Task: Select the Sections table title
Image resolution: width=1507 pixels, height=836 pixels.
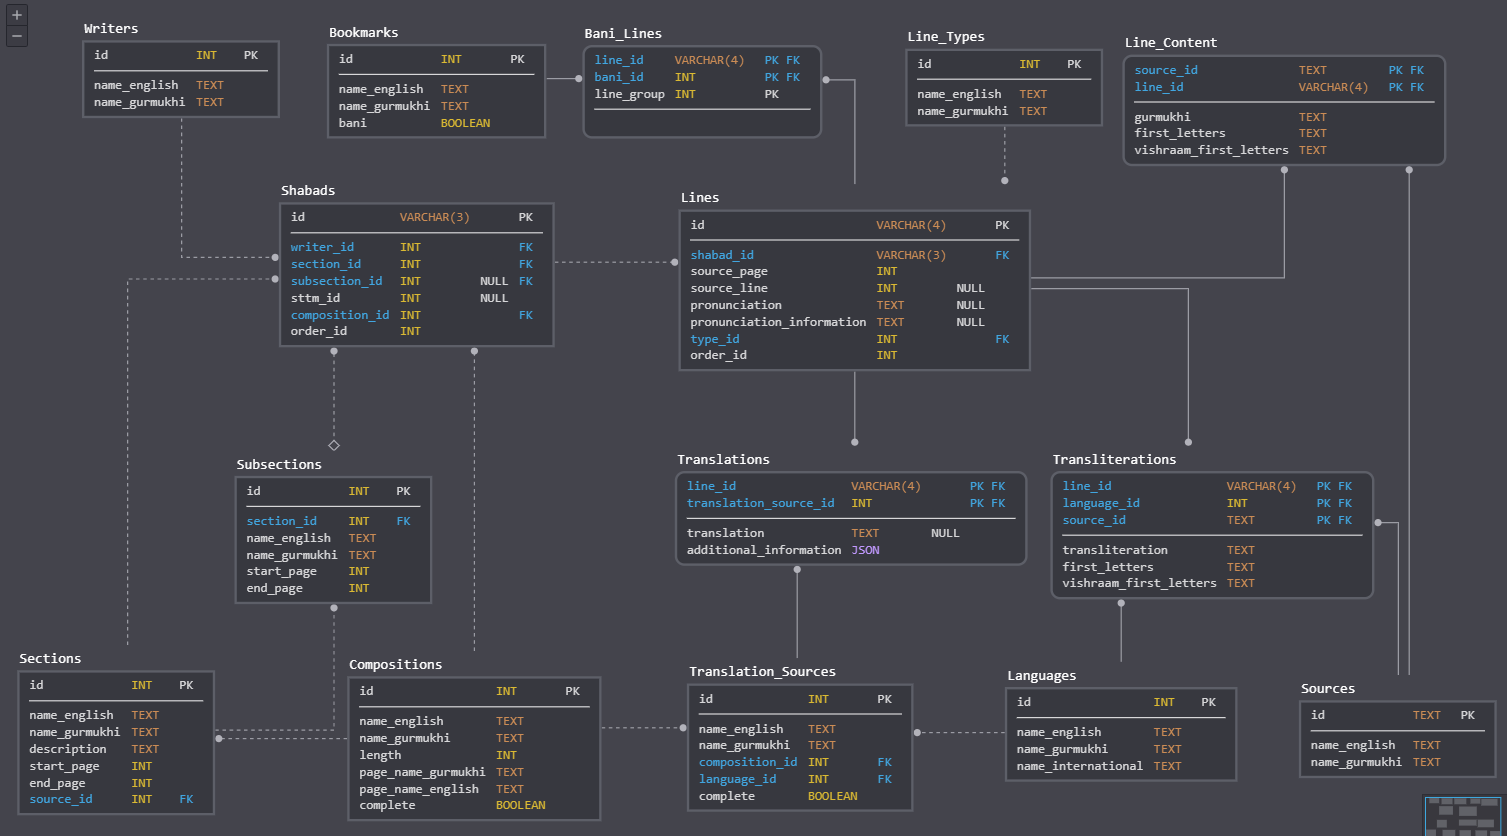Action: coord(50,659)
